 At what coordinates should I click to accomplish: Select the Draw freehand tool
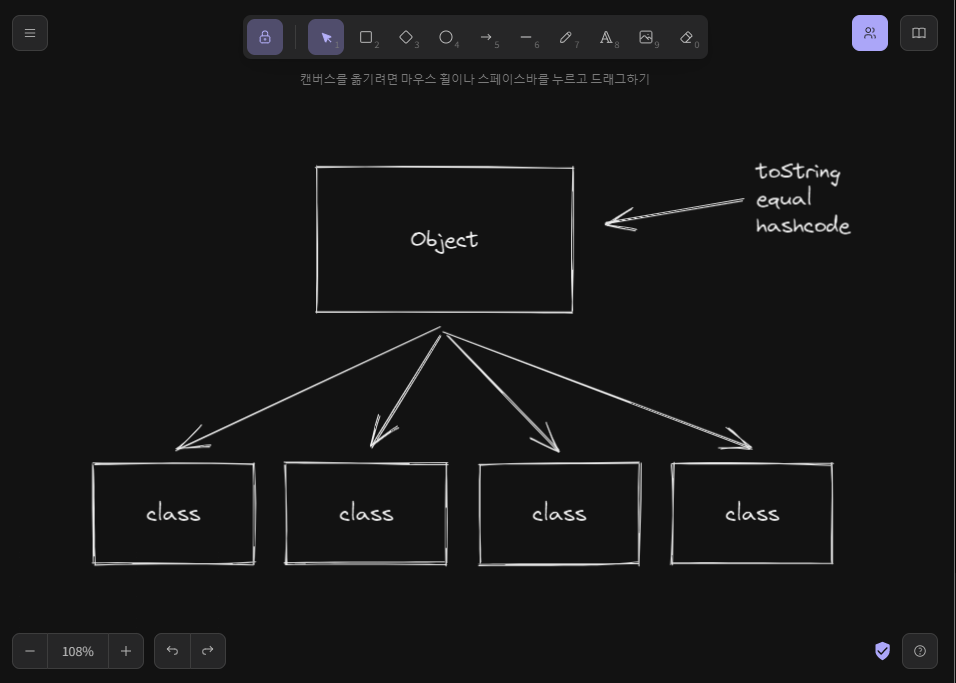tap(566, 37)
